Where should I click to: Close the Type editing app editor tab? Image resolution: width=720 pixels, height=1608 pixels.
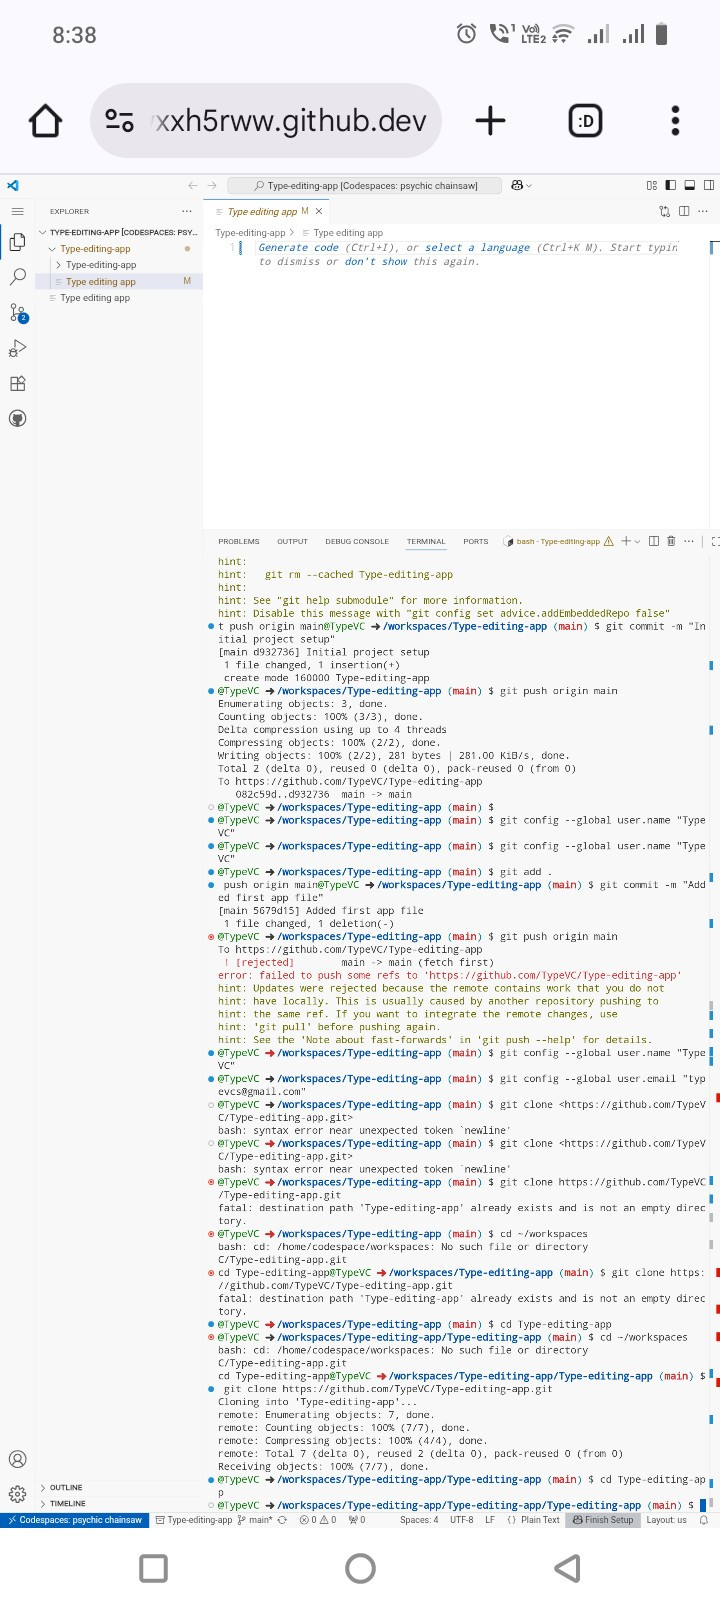pyautogui.click(x=319, y=211)
